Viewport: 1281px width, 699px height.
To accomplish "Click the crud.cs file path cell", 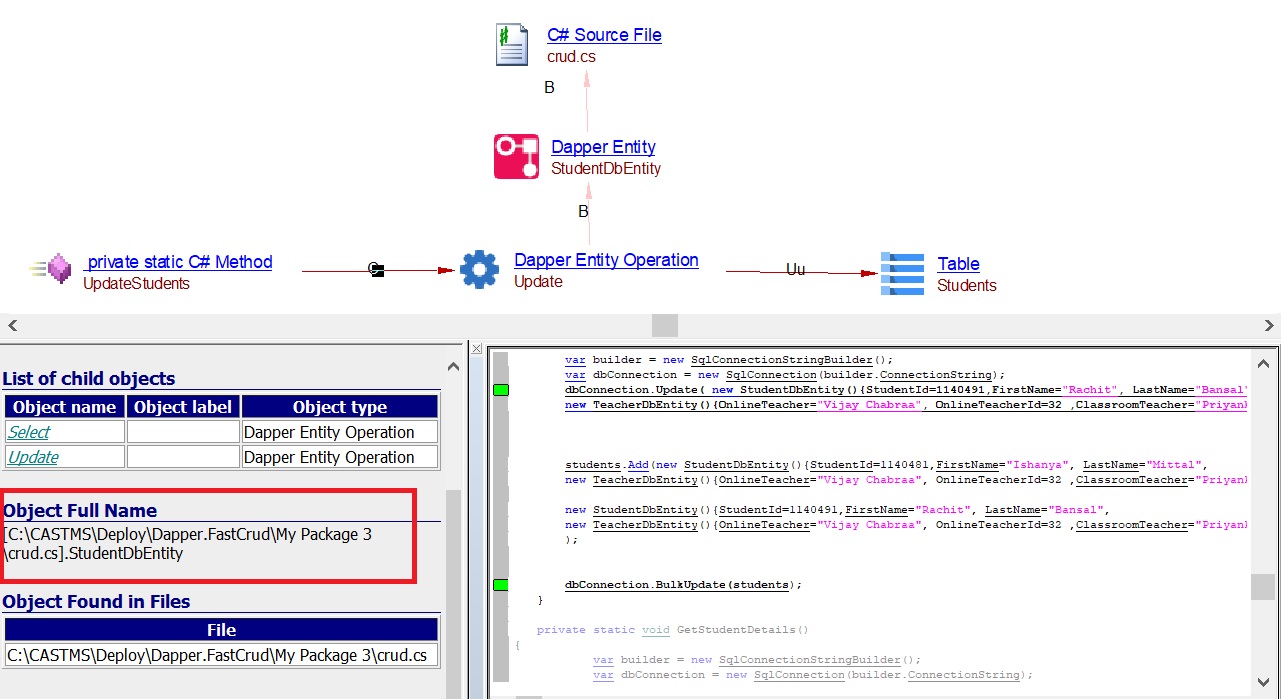I will coord(221,655).
